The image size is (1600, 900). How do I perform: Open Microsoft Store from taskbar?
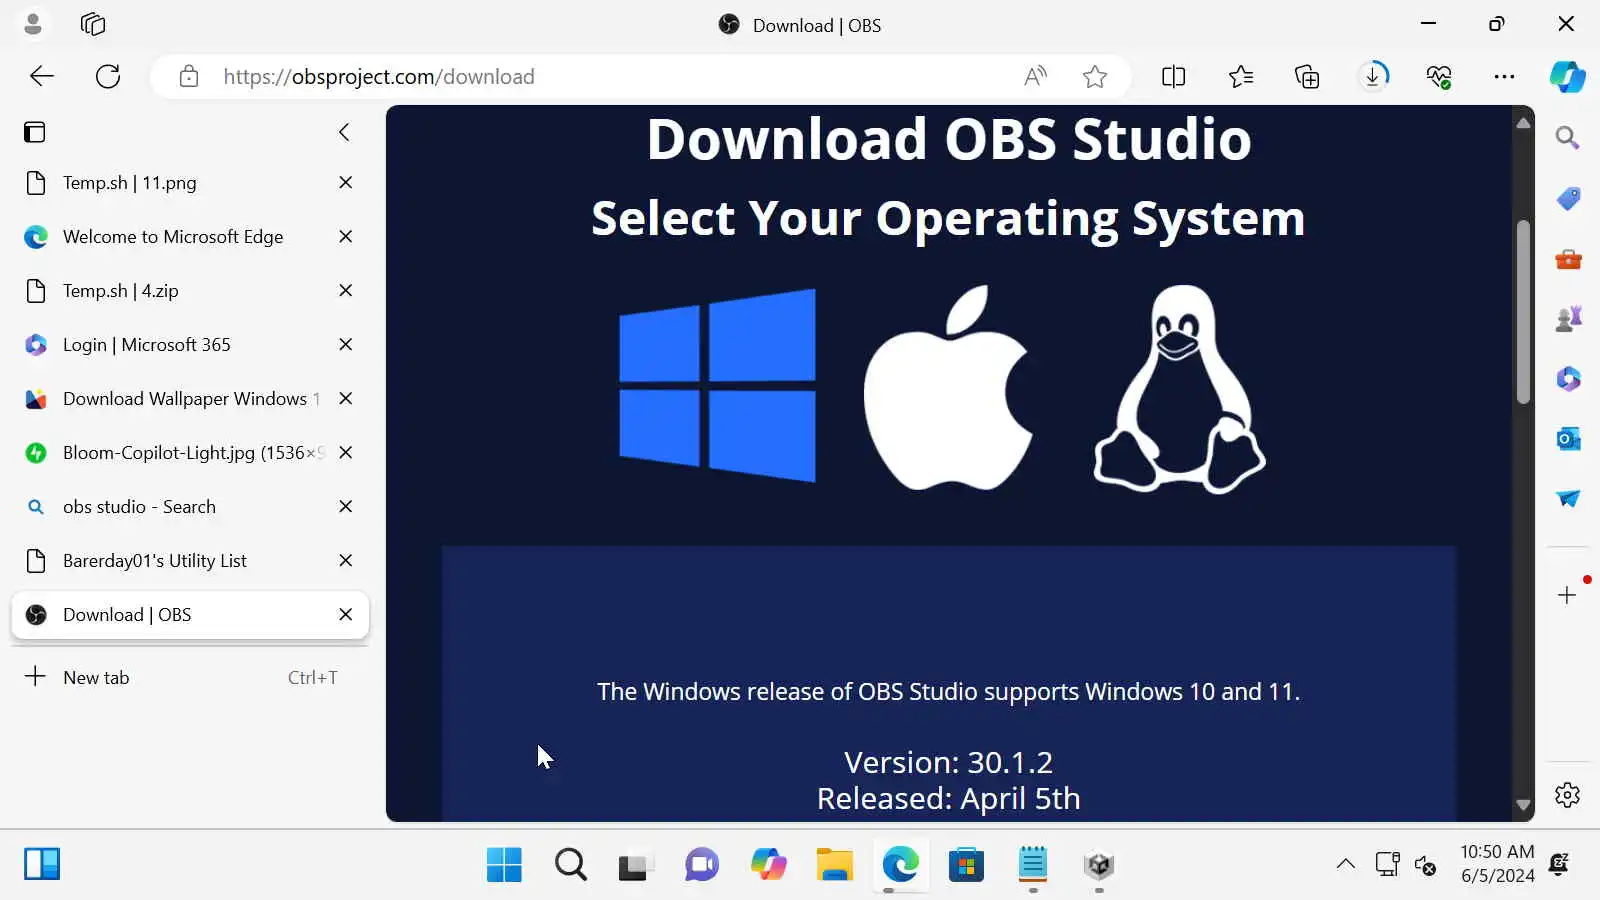click(966, 865)
